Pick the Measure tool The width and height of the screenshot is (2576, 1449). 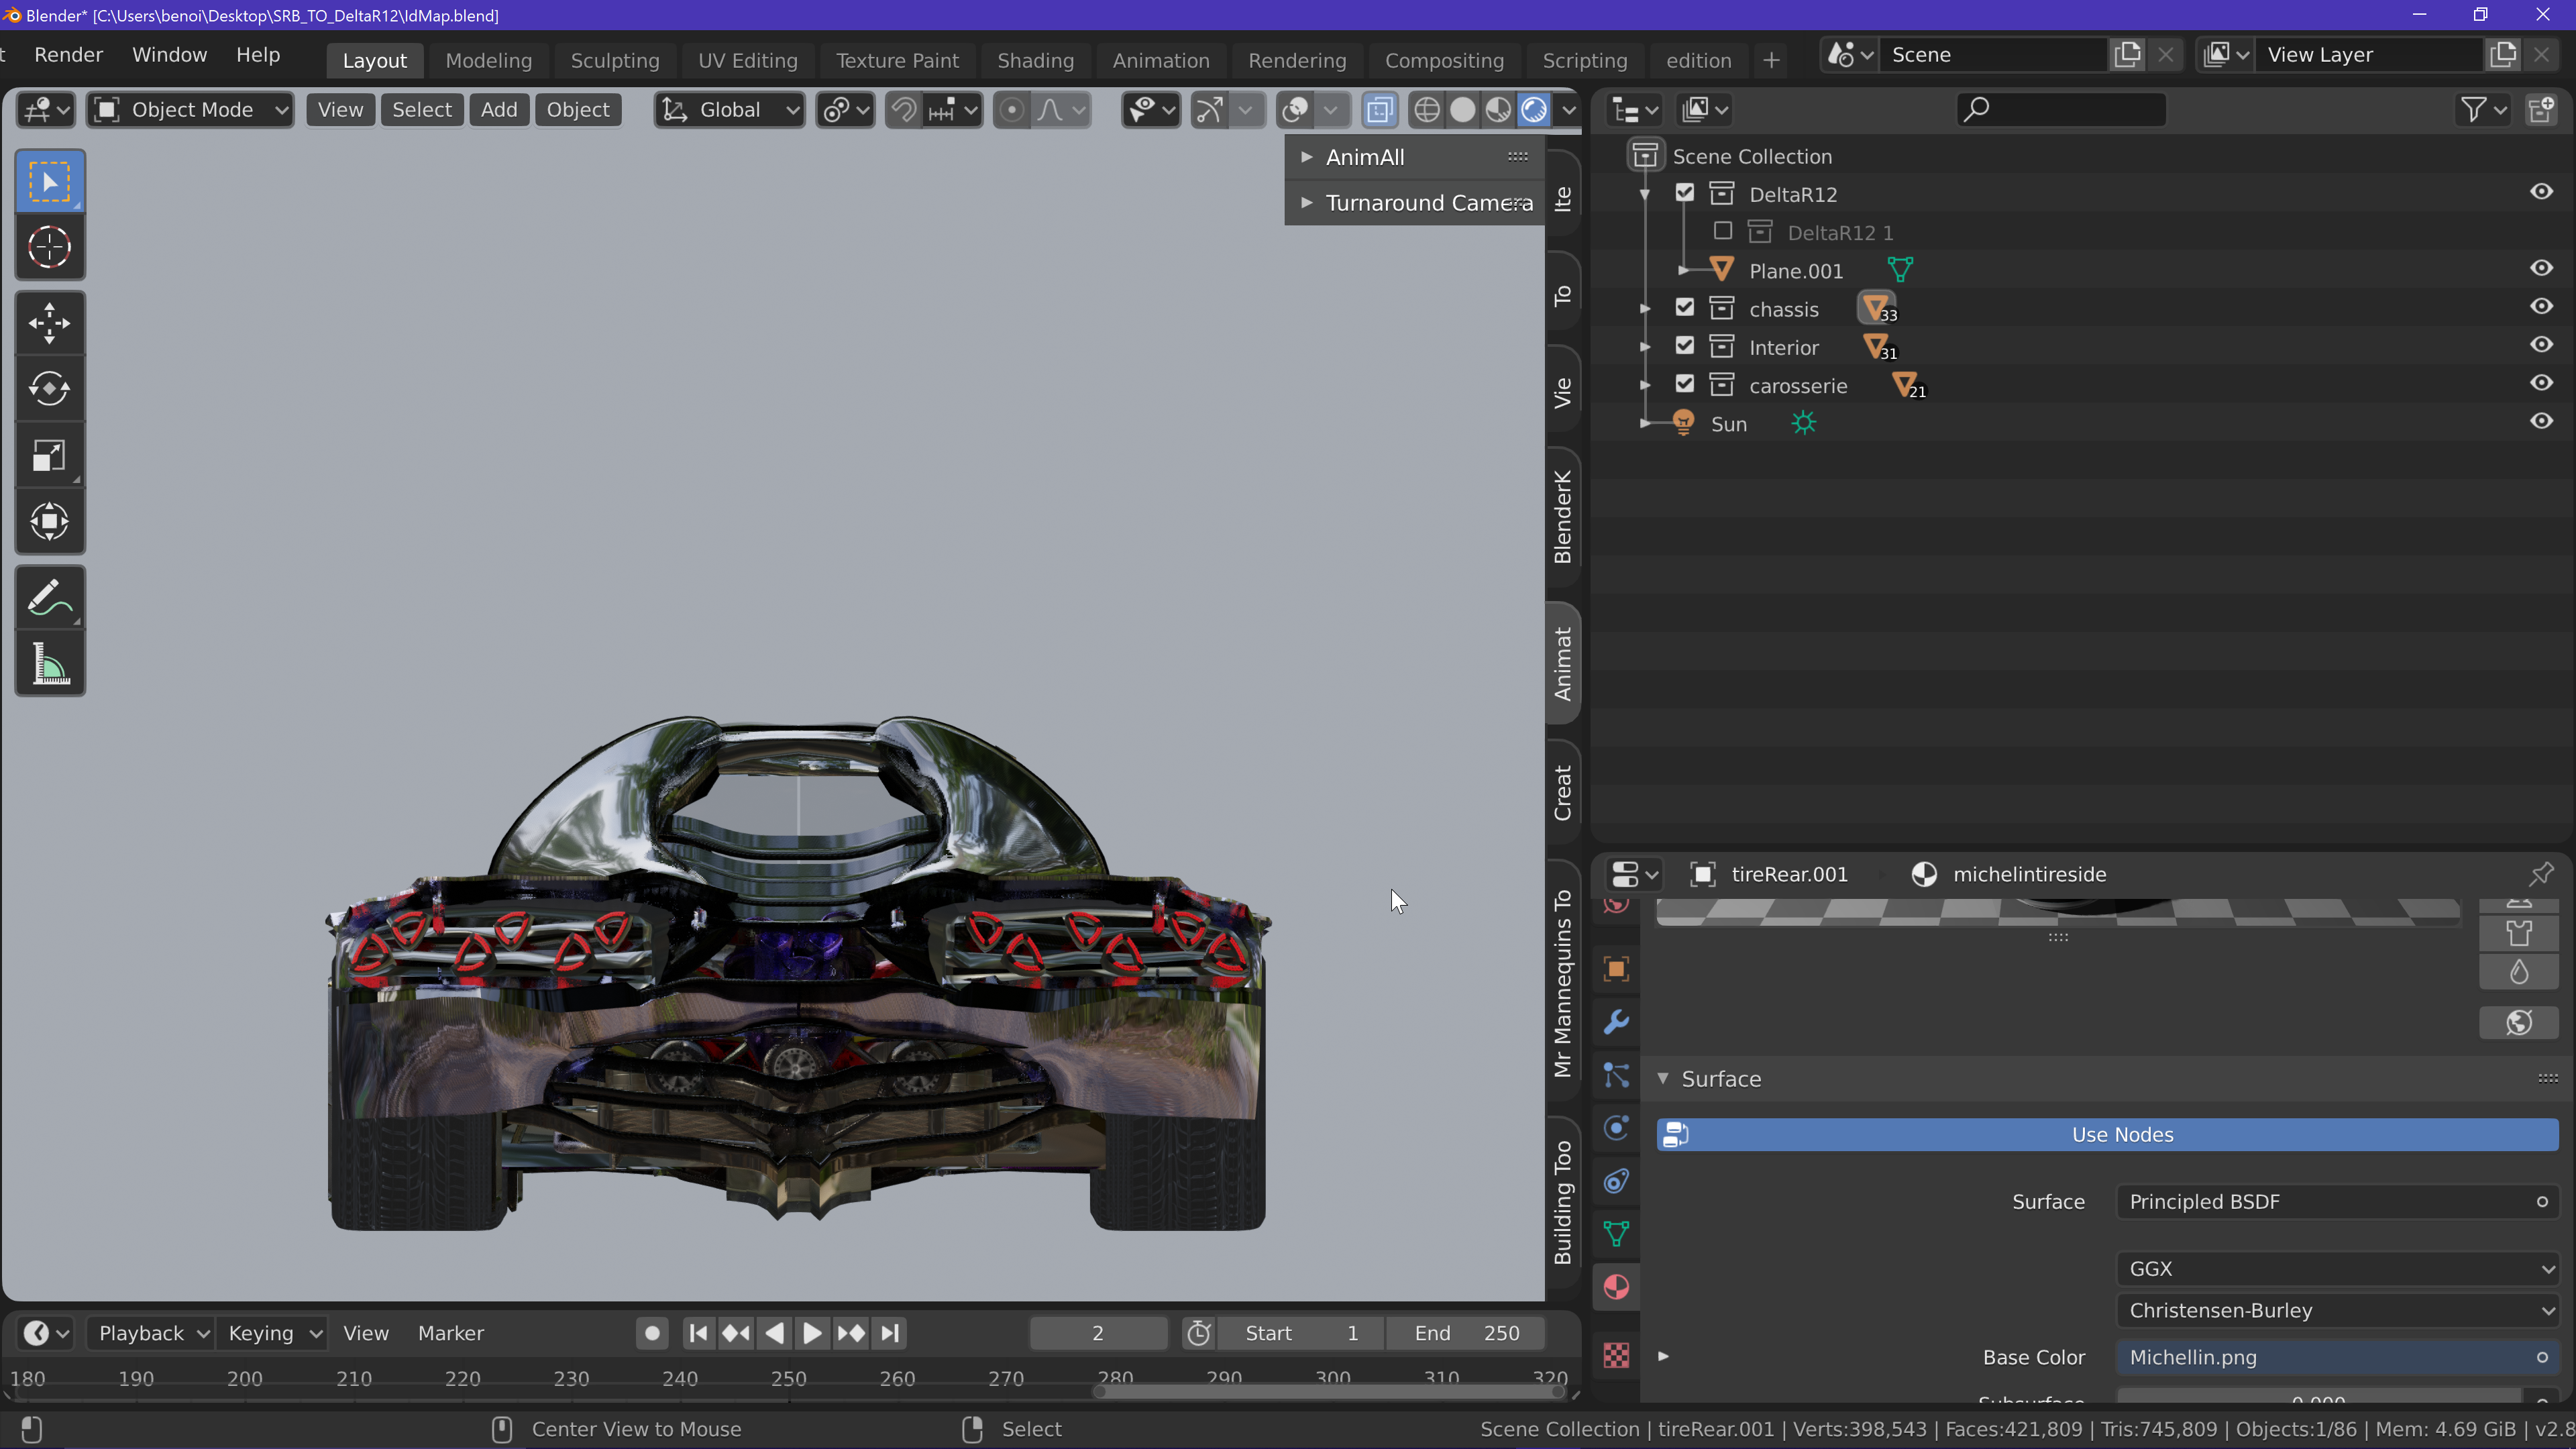(49, 664)
